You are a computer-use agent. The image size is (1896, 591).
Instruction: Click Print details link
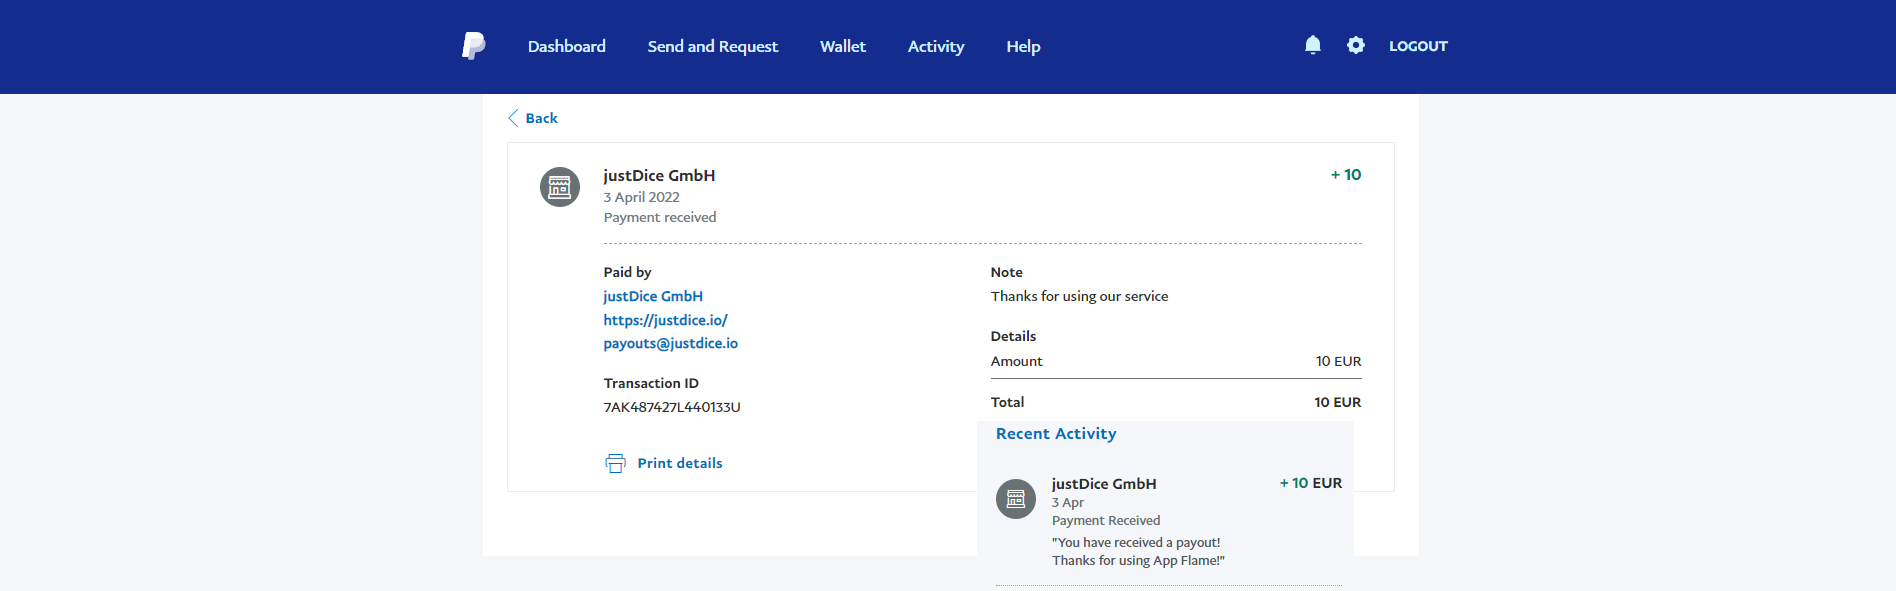click(x=679, y=463)
